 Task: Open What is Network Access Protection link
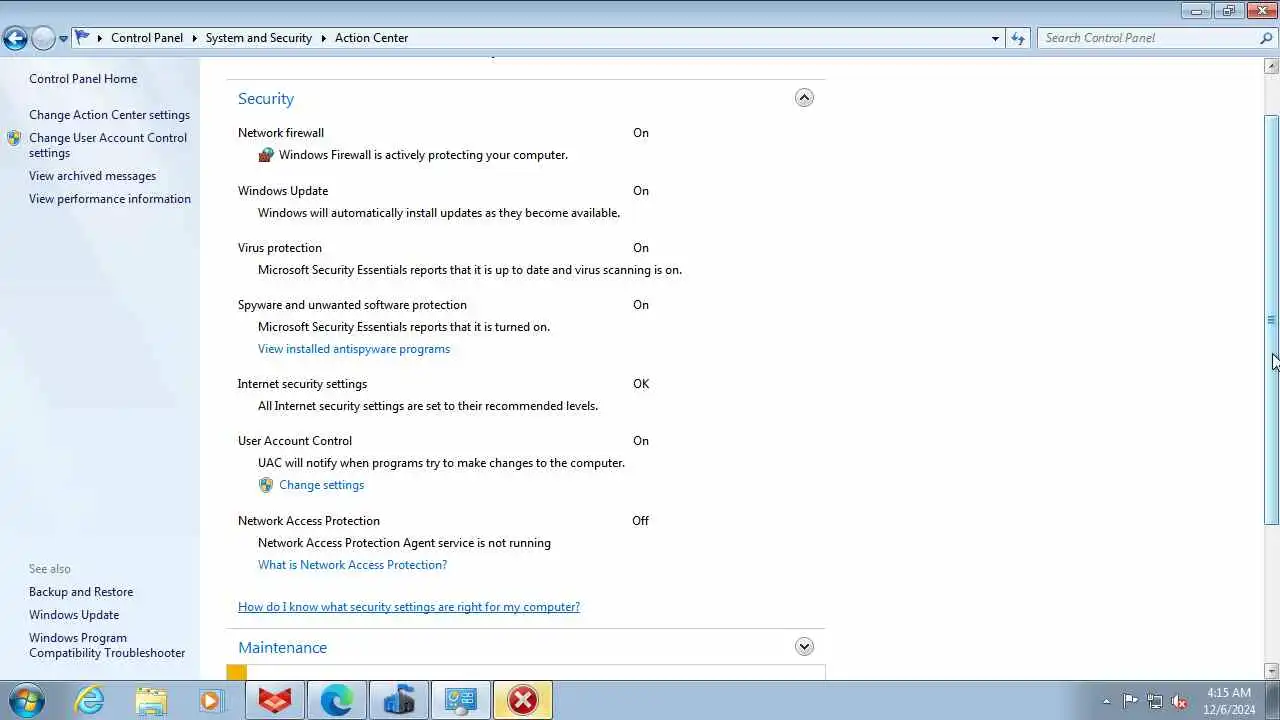click(x=352, y=565)
